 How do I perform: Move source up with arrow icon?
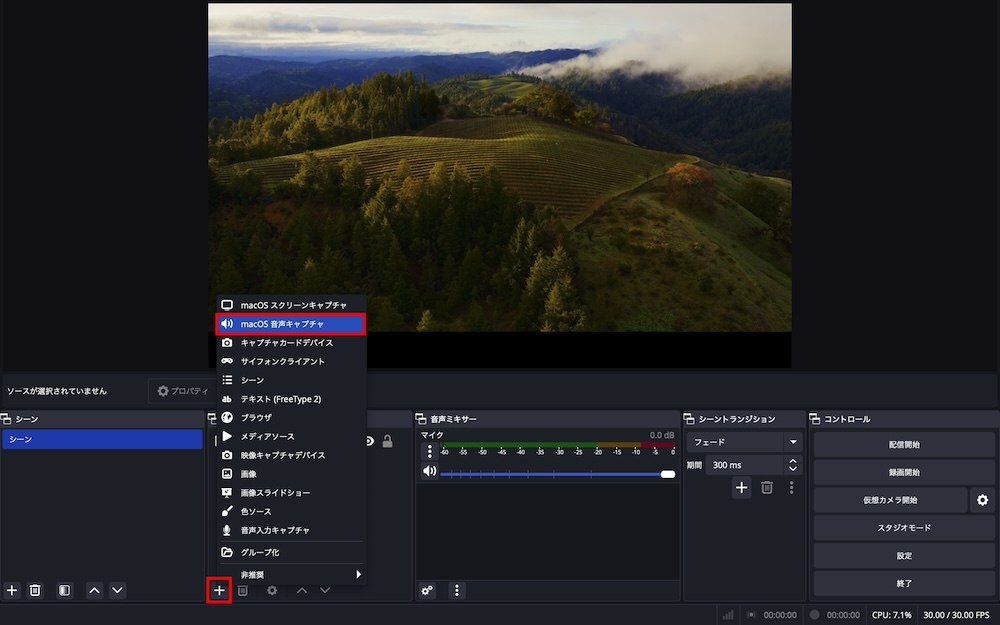click(302, 591)
